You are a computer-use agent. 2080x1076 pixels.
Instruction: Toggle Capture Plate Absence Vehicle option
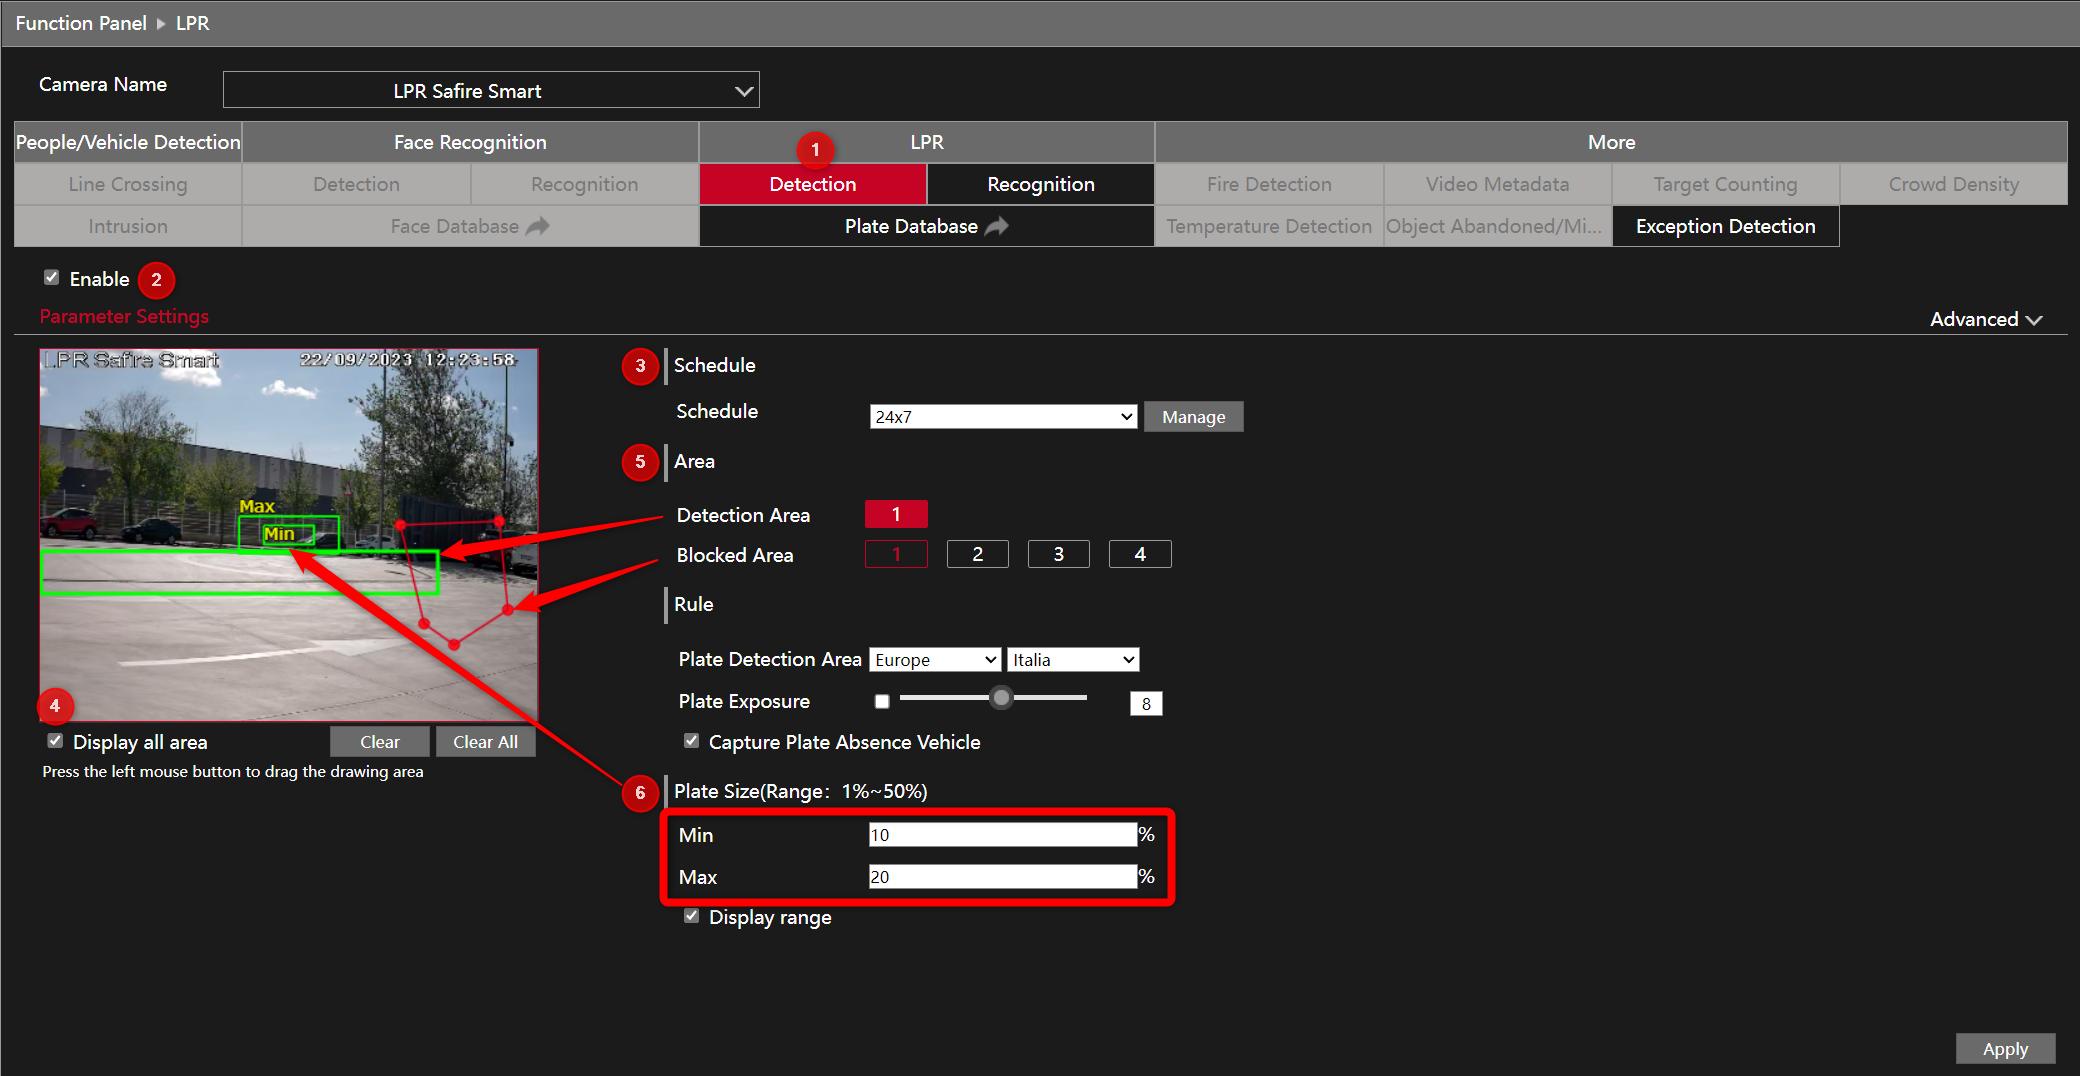[691, 741]
